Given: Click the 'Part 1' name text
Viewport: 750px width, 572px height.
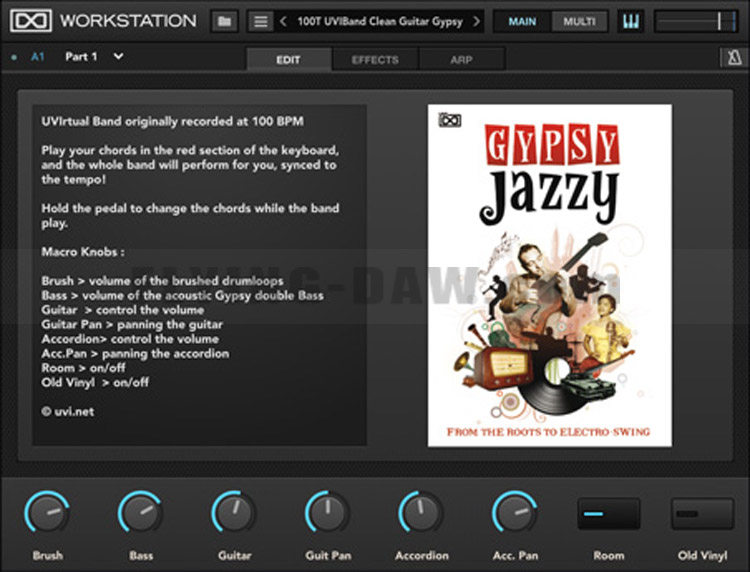Looking at the screenshot, I should (81, 56).
